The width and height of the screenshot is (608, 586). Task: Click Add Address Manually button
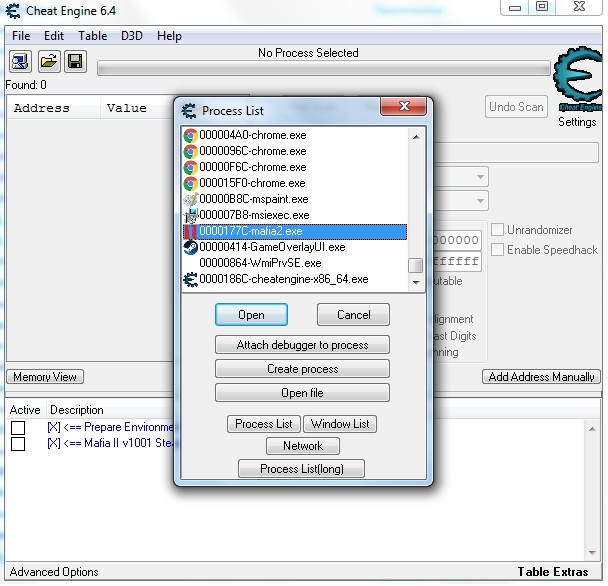coord(541,377)
